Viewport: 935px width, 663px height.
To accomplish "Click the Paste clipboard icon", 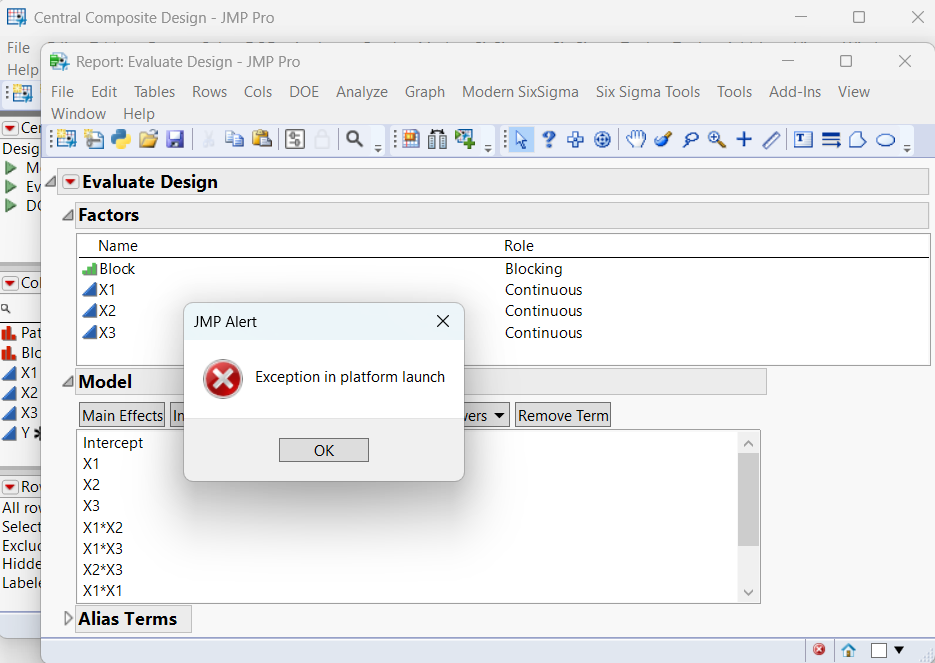I will point(262,140).
